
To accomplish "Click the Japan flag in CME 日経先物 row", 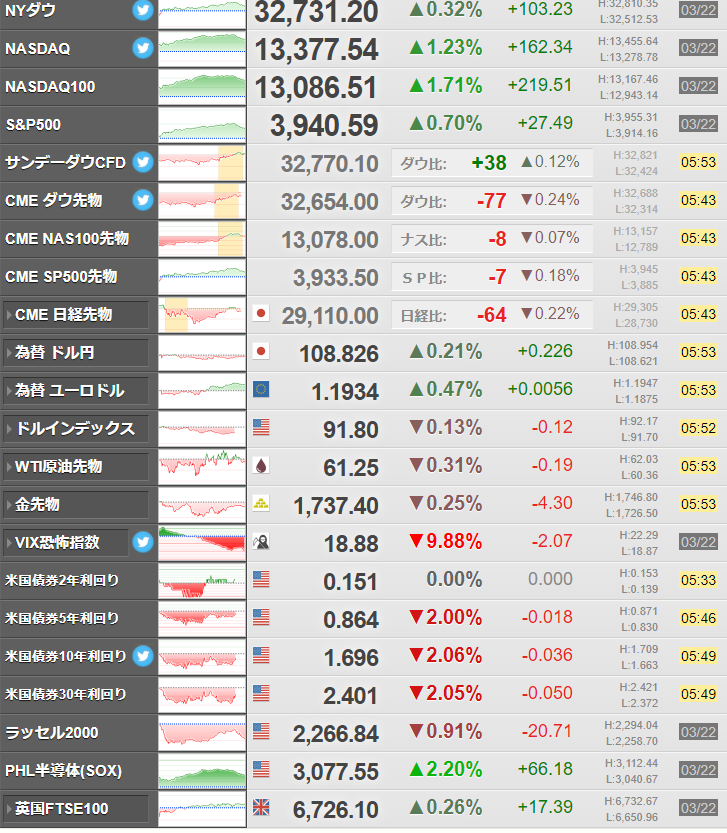I will (x=261, y=313).
